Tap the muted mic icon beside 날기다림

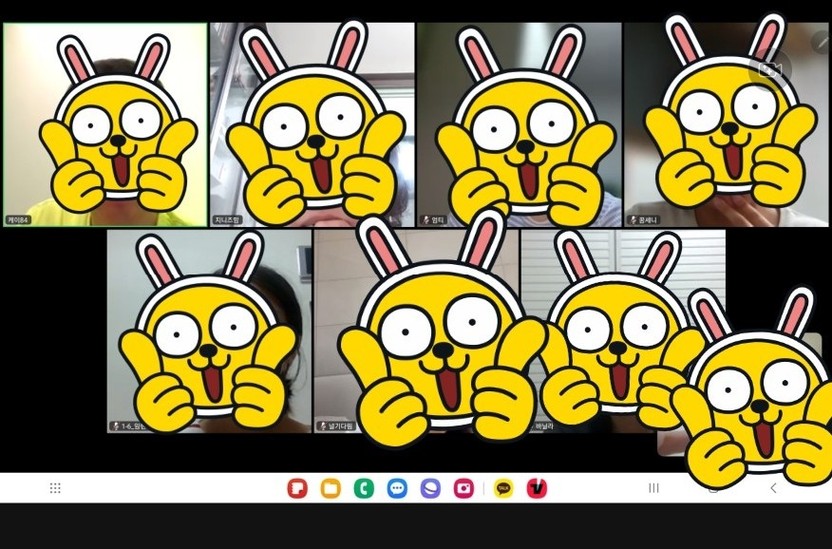pos(322,426)
